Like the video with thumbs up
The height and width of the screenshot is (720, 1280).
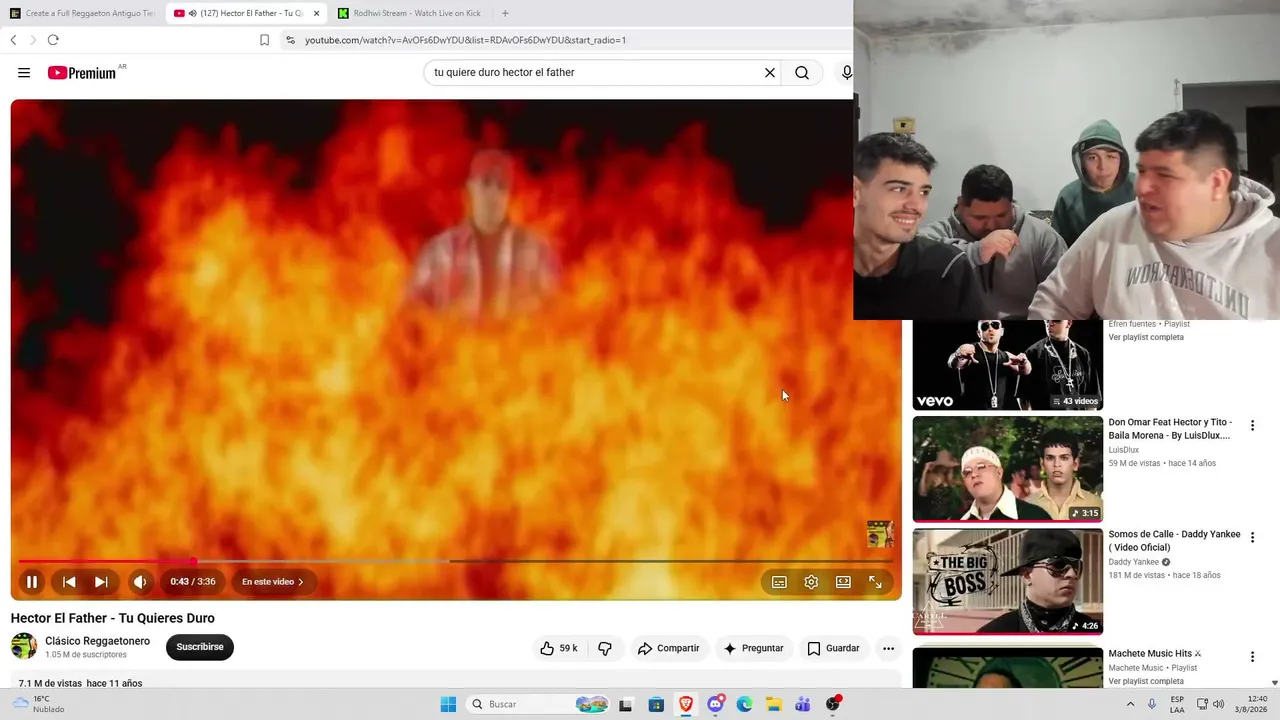[x=558, y=648]
